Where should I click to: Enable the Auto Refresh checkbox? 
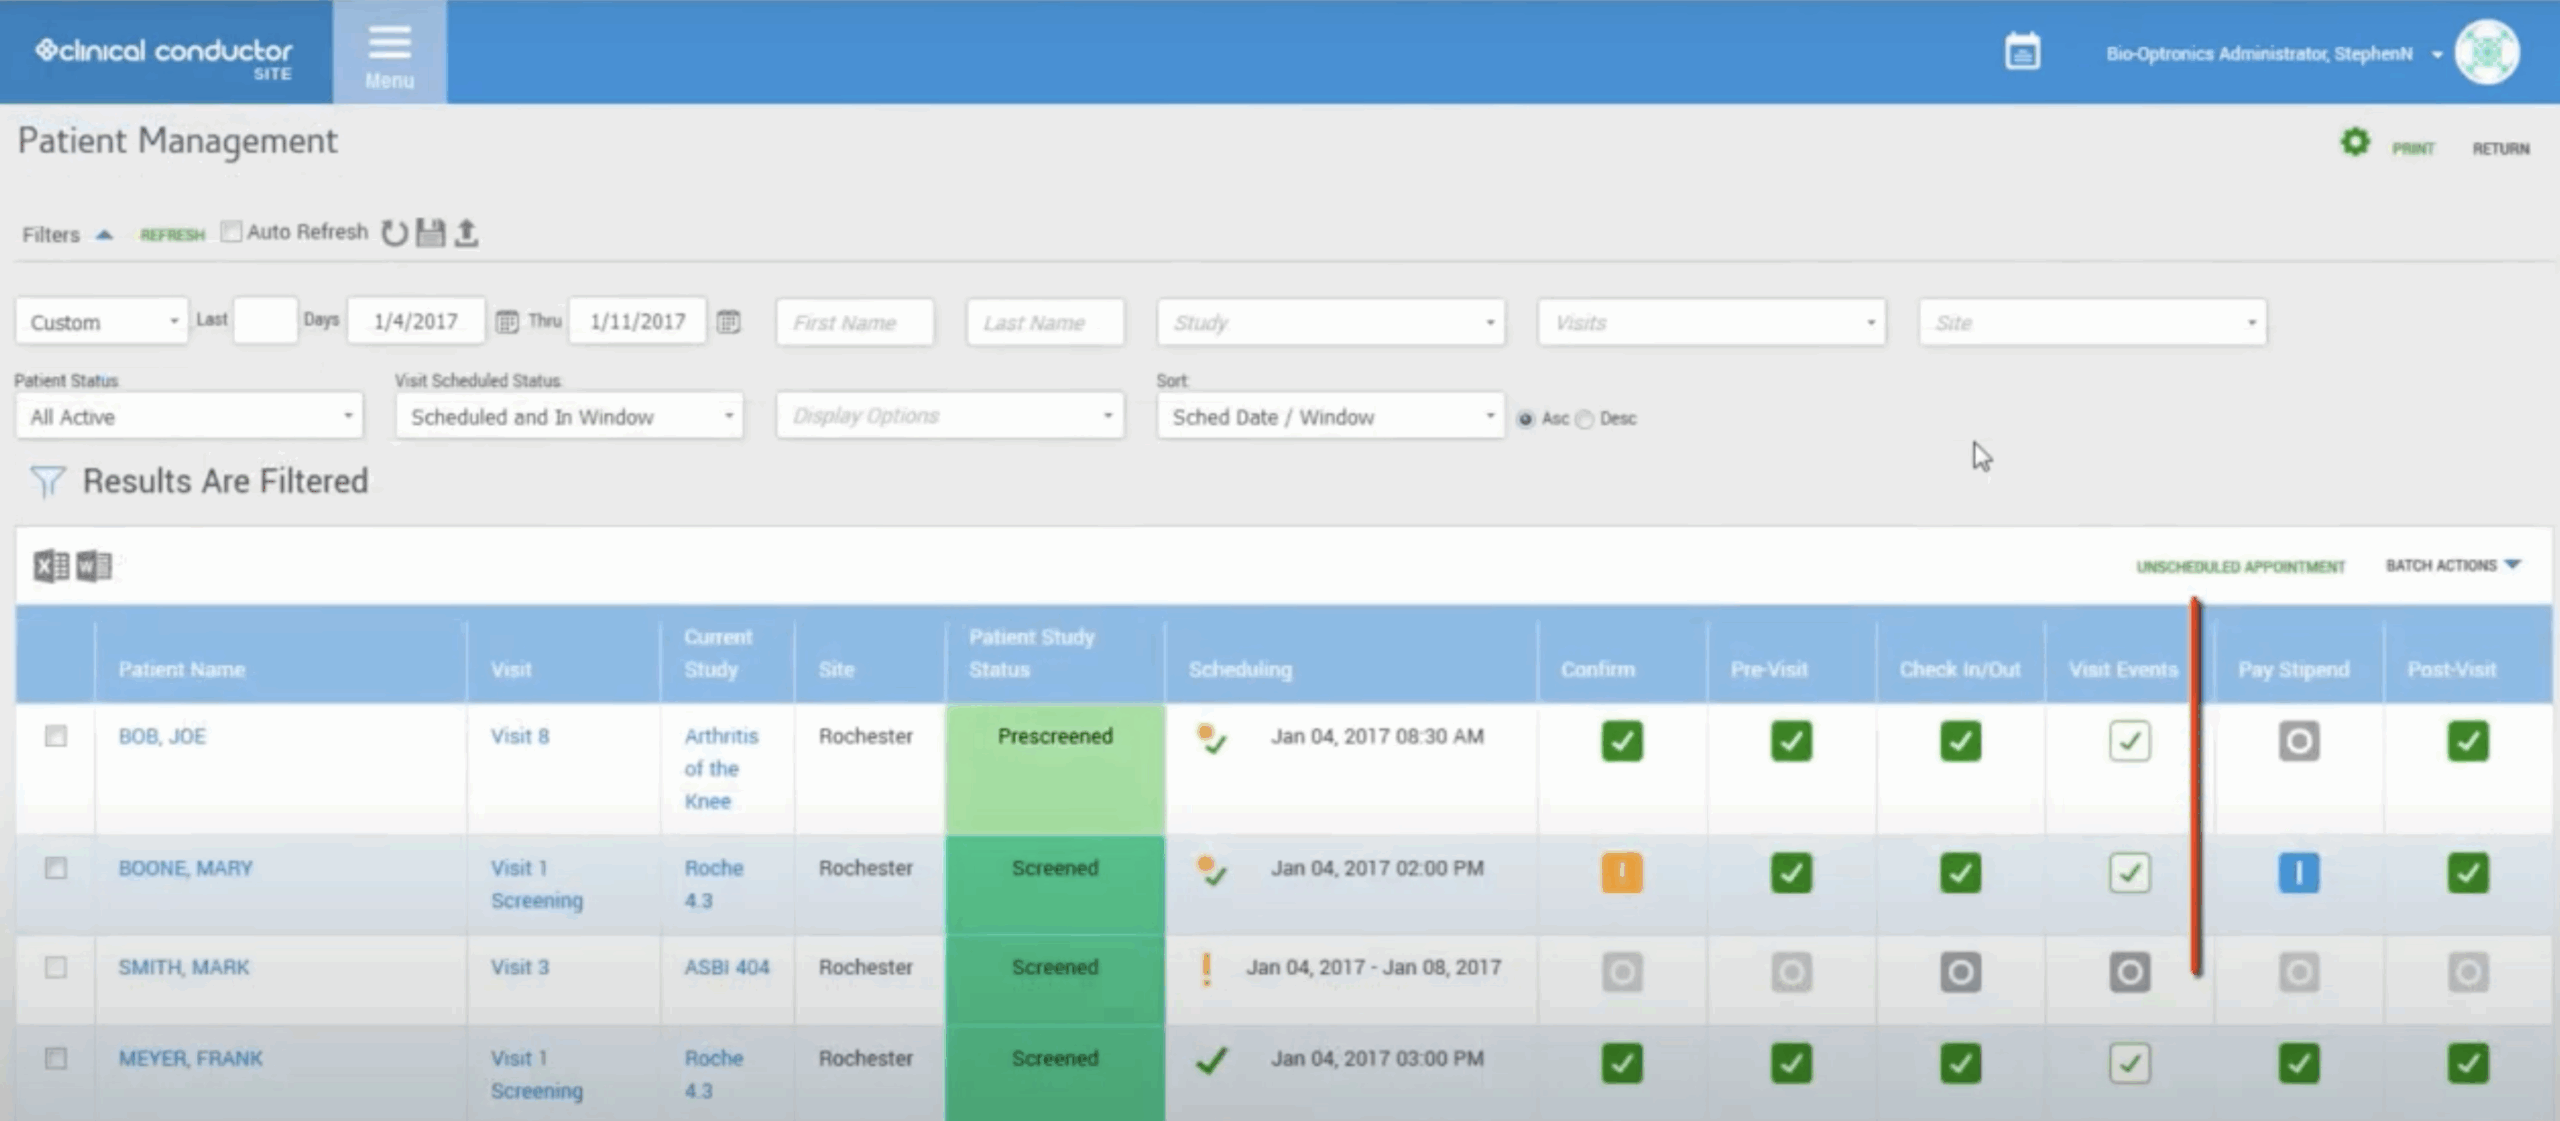tap(231, 231)
